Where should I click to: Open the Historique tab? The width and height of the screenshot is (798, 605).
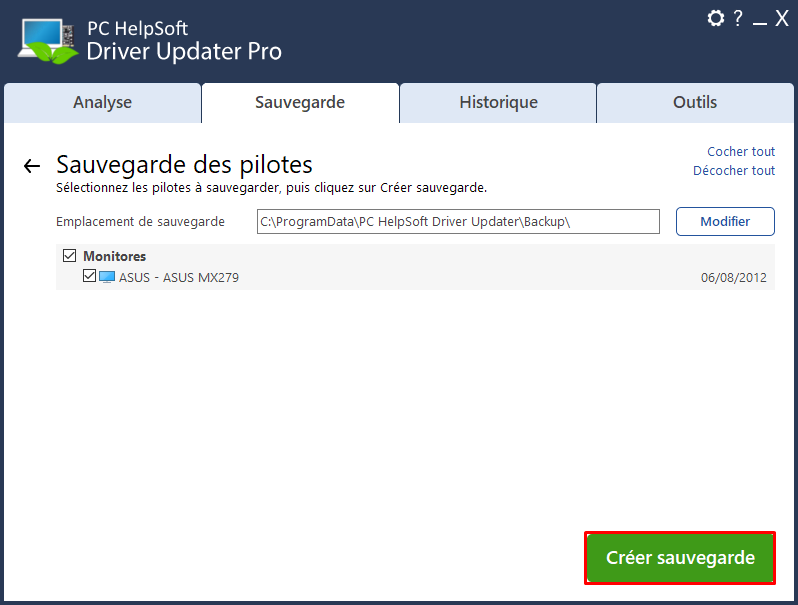pos(498,103)
